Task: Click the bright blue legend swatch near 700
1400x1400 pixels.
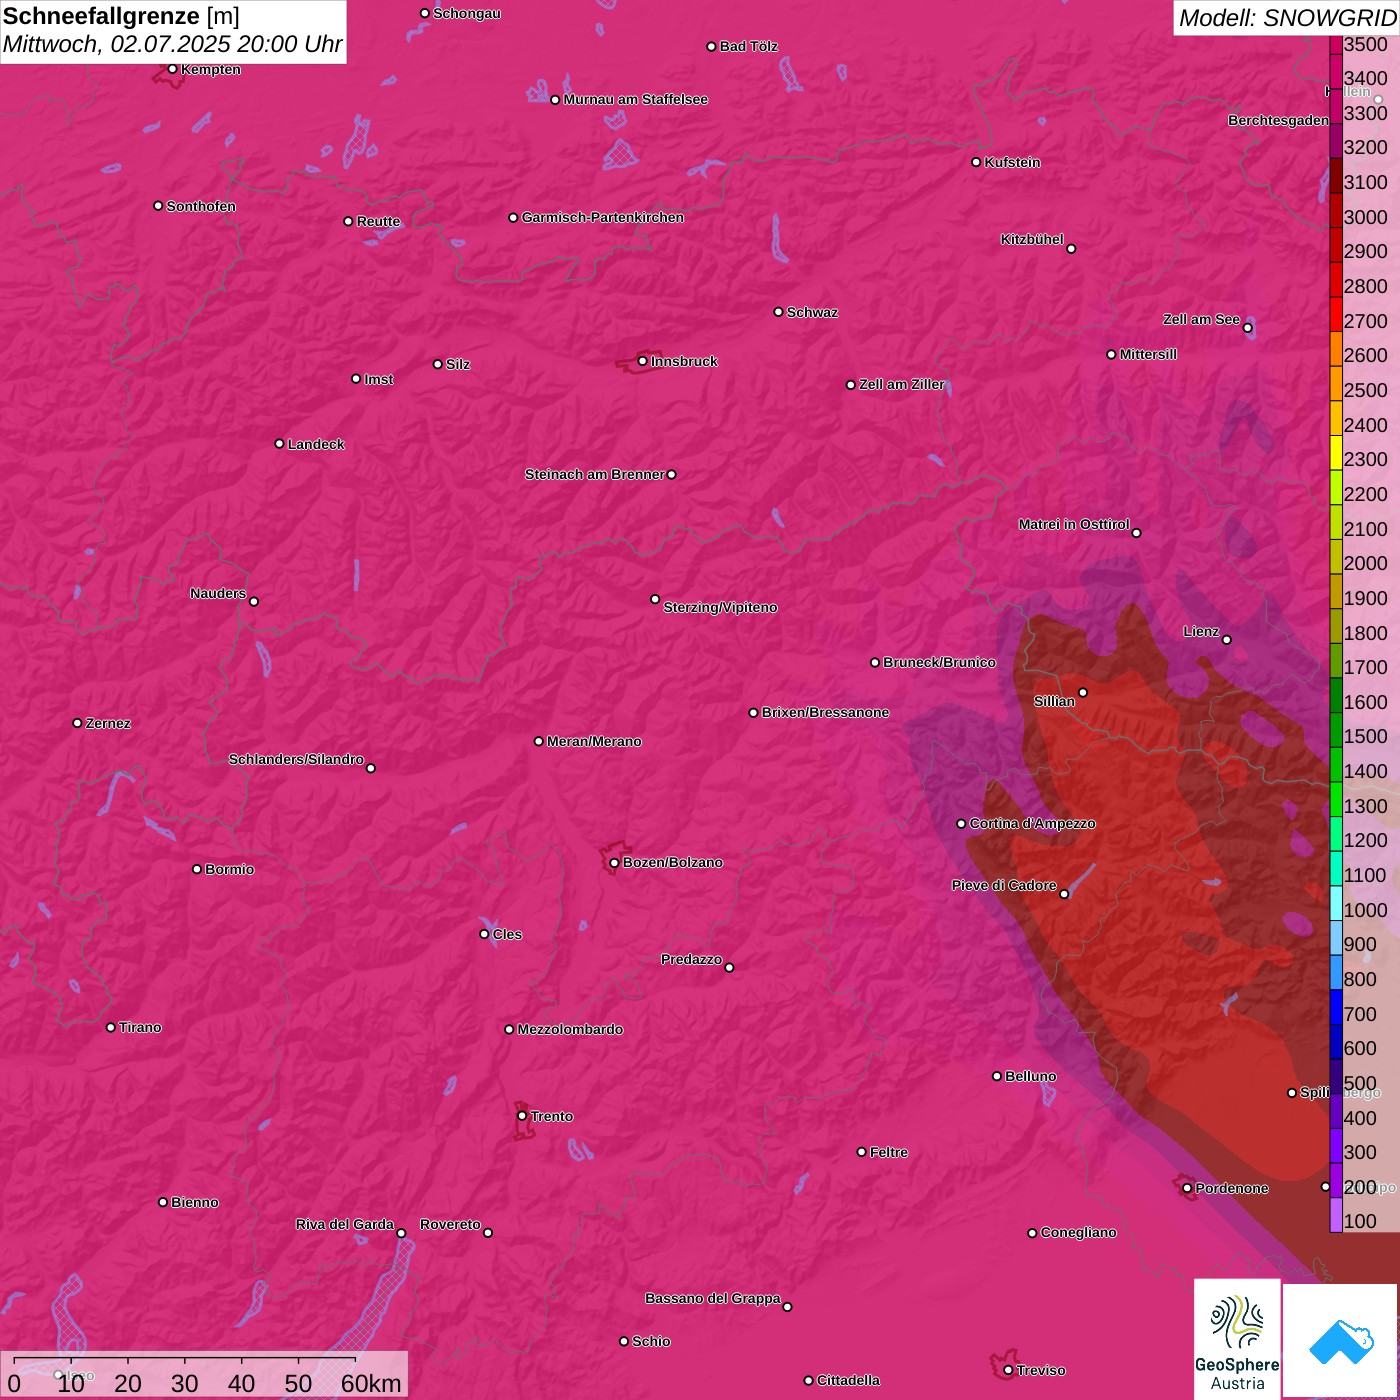Action: pyautogui.click(x=1336, y=1007)
